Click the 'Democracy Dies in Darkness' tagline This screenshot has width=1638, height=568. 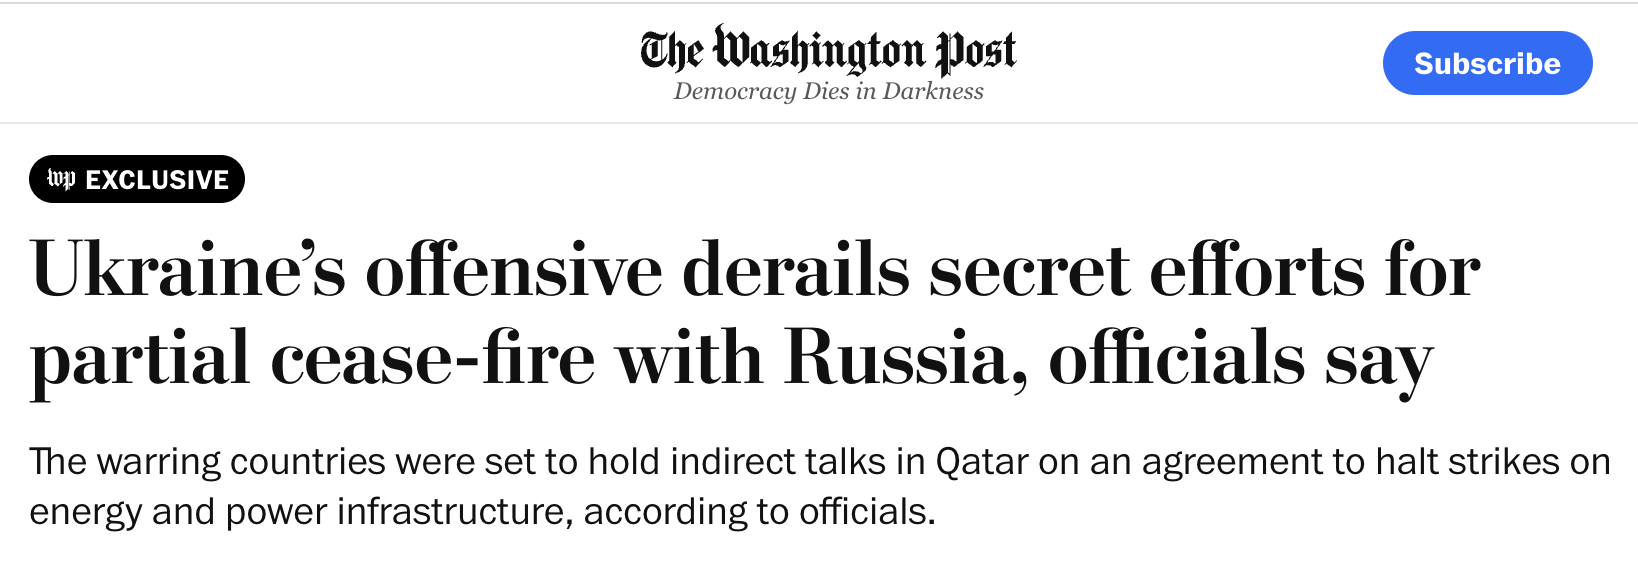pos(828,91)
